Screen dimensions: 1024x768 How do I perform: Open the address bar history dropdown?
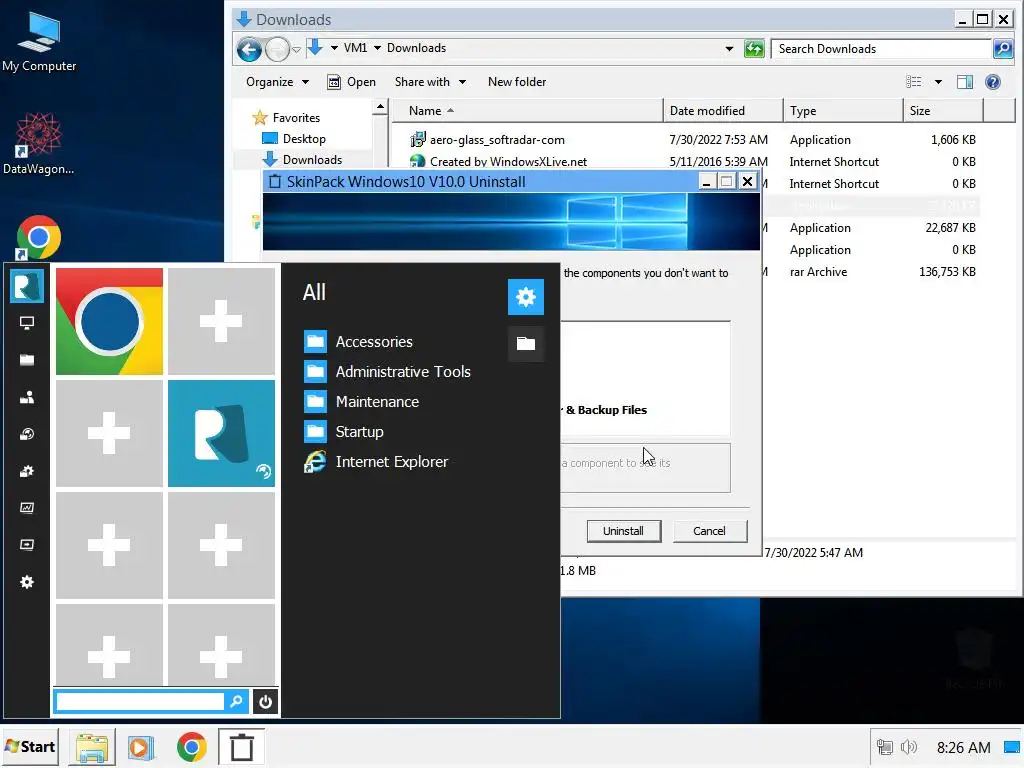[729, 49]
